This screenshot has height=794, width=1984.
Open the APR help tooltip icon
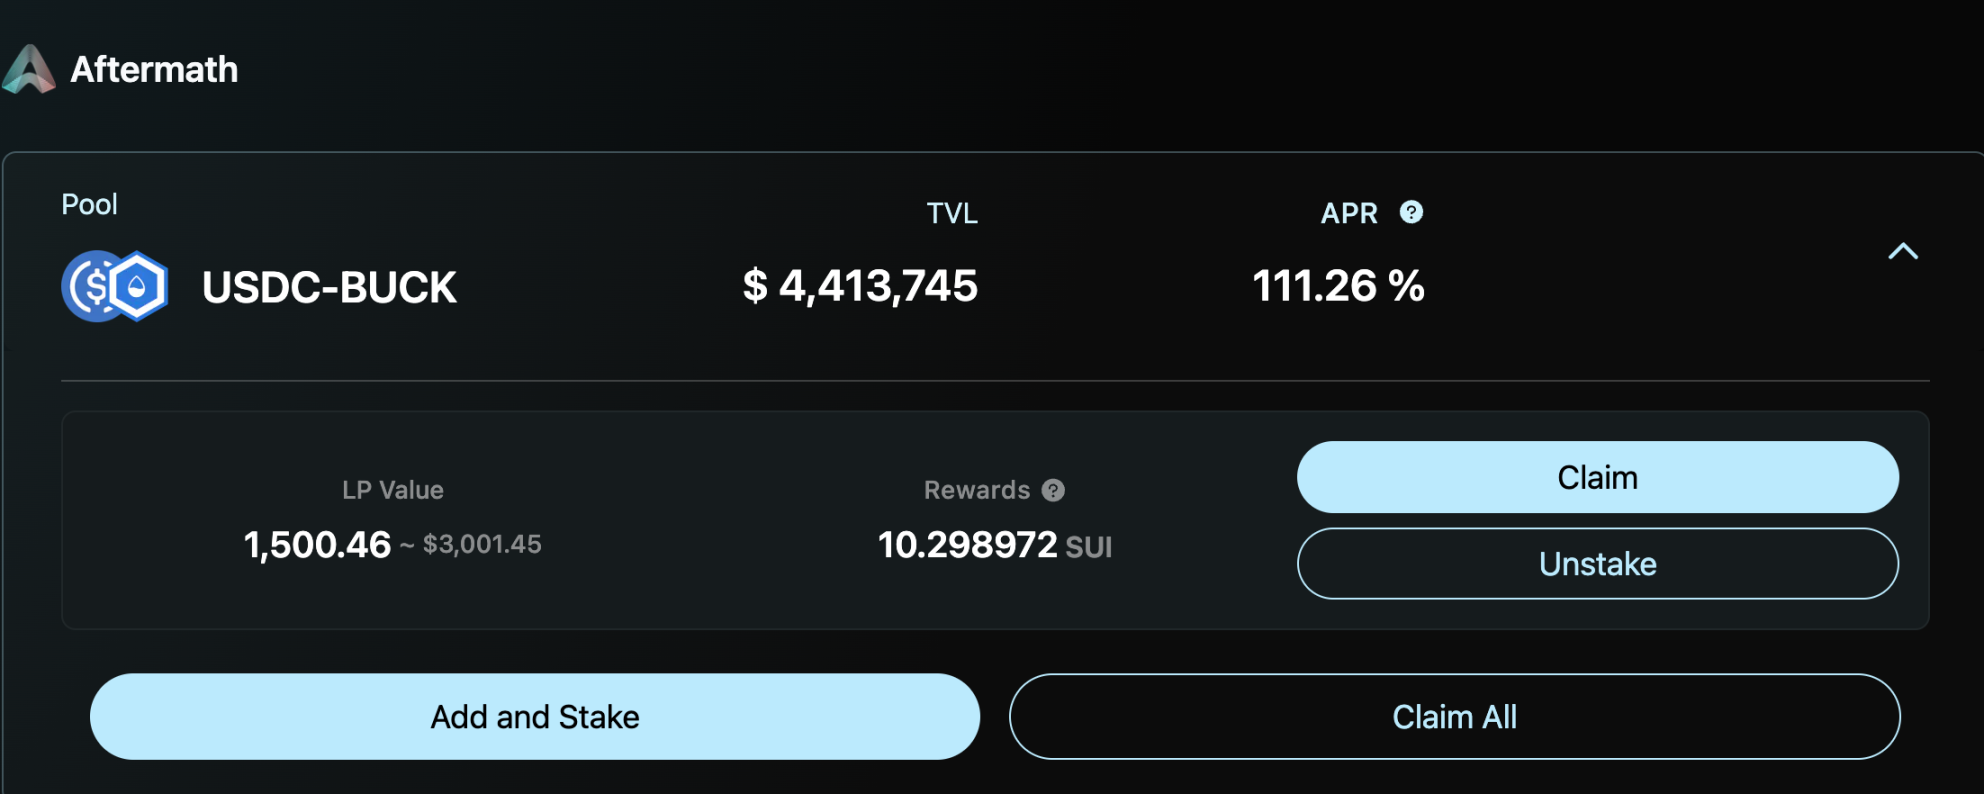point(1411,212)
